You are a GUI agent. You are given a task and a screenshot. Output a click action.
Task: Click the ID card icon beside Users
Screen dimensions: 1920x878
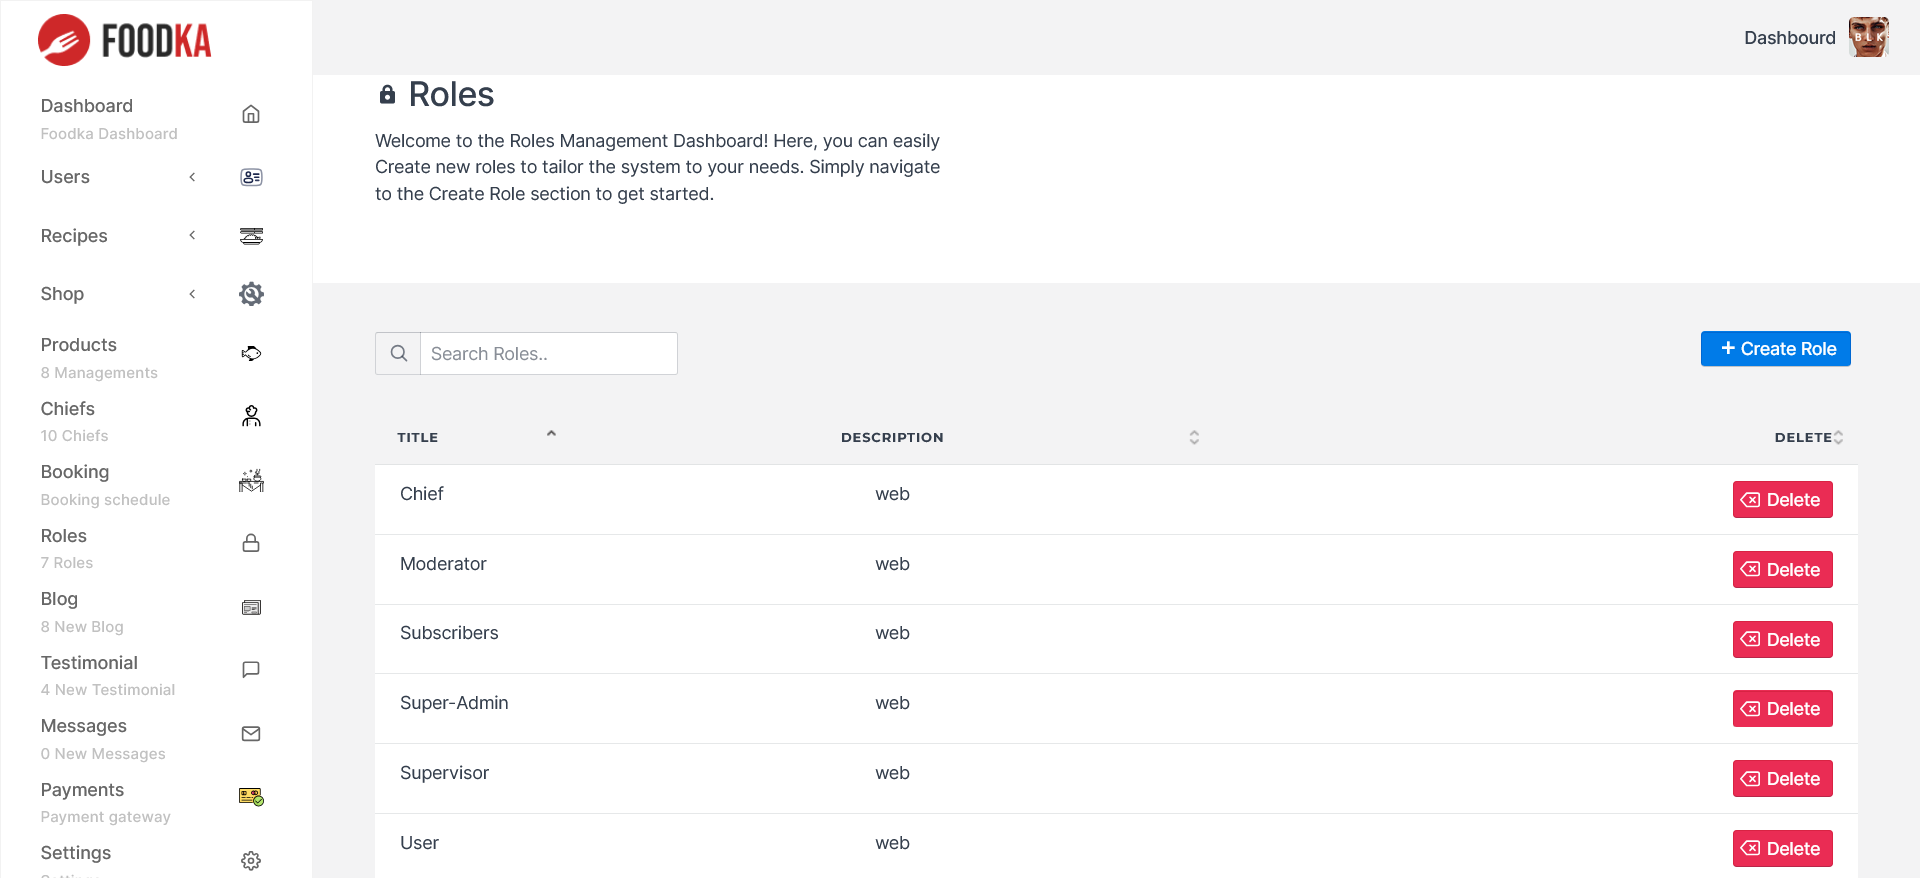click(x=251, y=177)
